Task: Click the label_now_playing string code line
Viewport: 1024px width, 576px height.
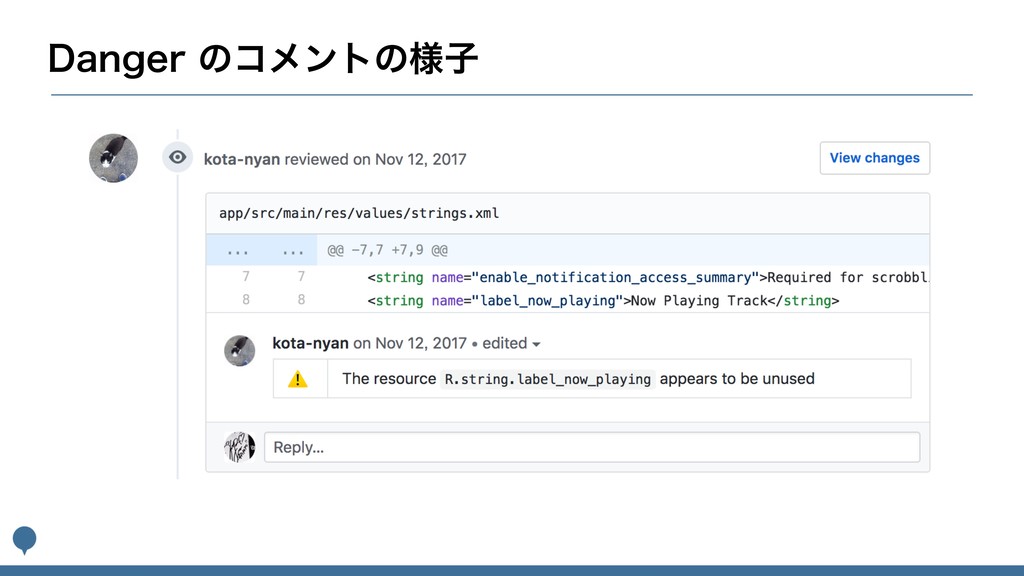Action: coord(602,300)
